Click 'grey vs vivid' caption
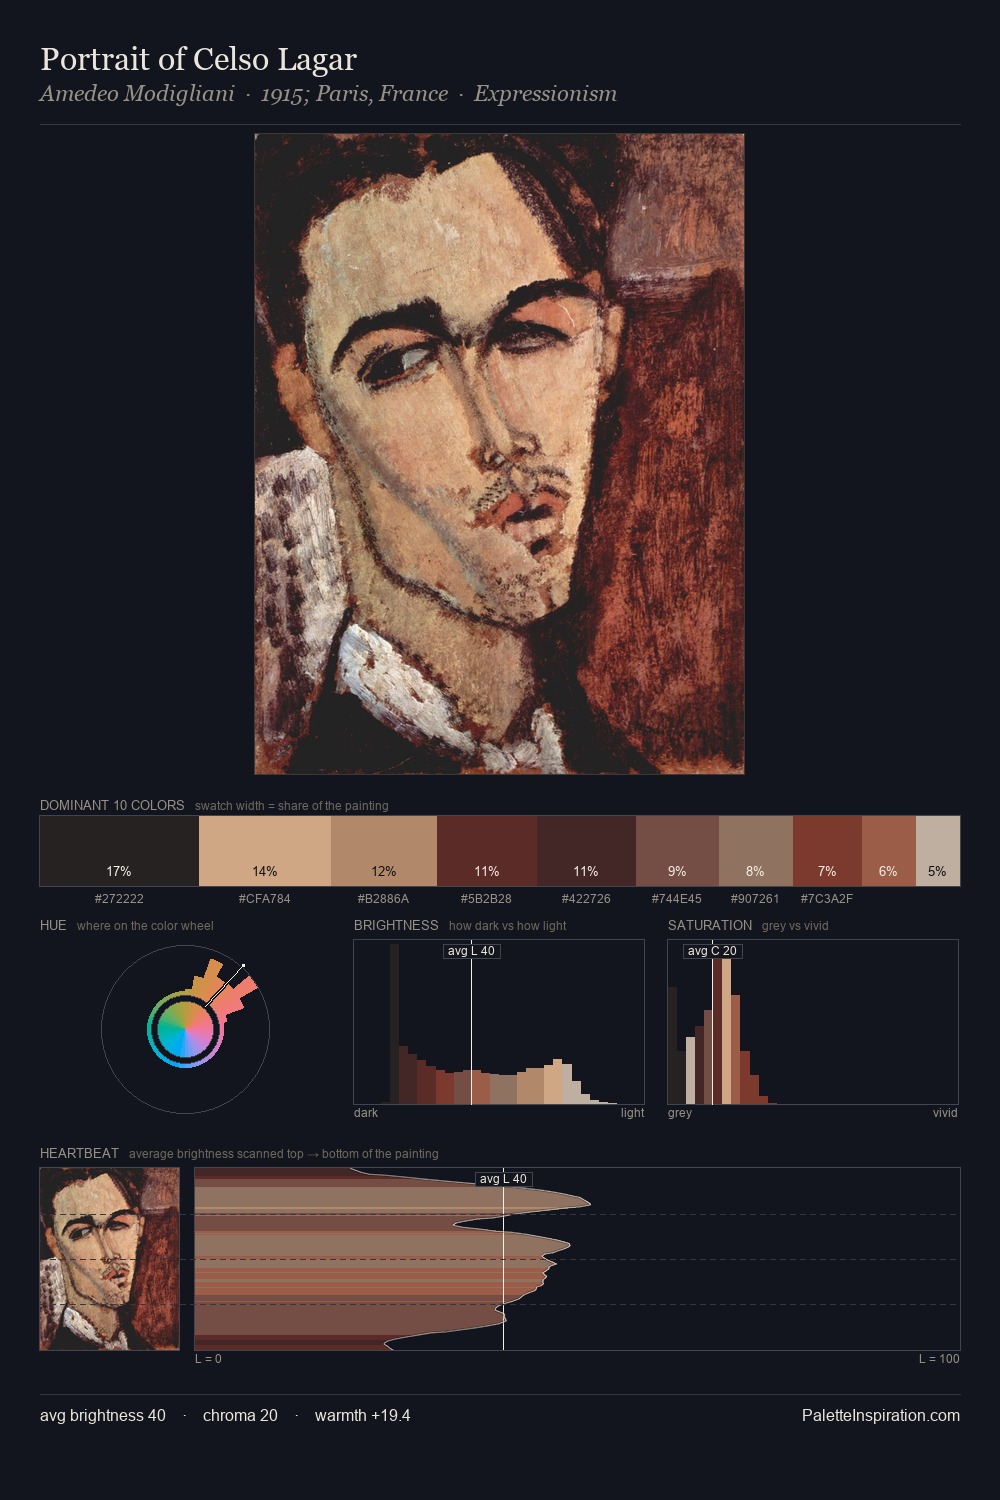The width and height of the screenshot is (1000, 1500). coord(795,926)
